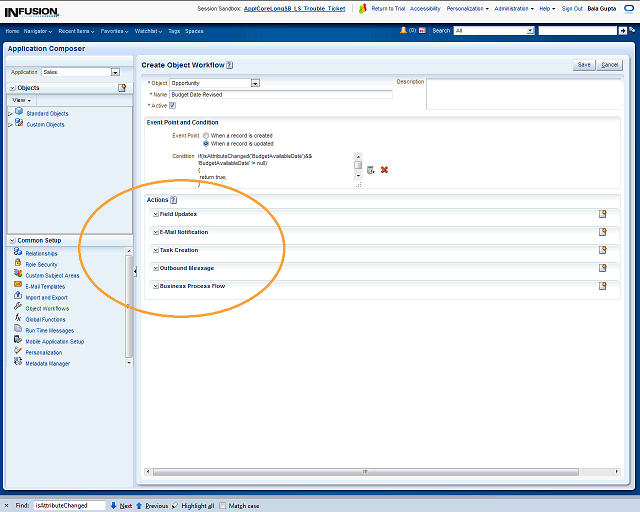Click the new object icon in Objects panel
Screen dimensions: 640x512
coord(122,88)
